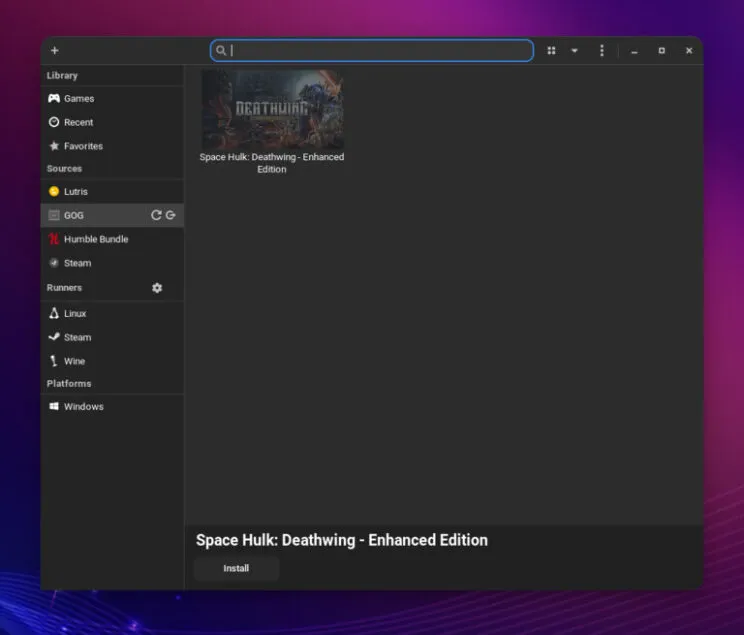
Task: Click the yellow Lutris logo icon
Action: pyautogui.click(x=54, y=191)
